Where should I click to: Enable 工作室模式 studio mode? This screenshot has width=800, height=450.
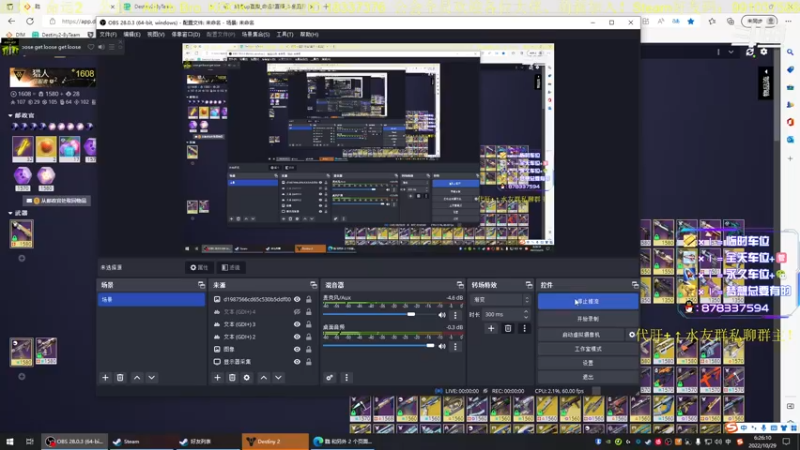click(x=588, y=349)
